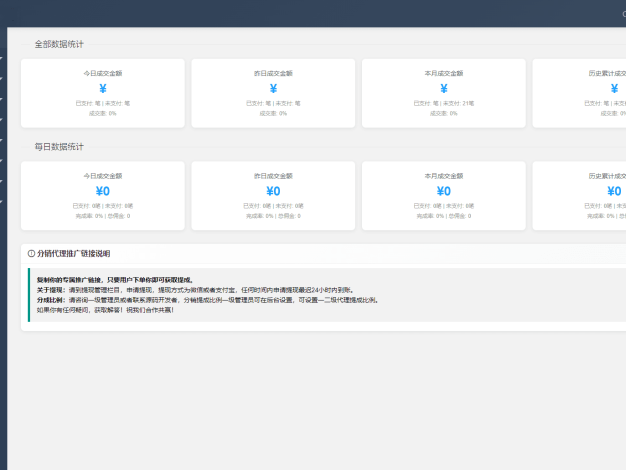Open the 分销代理推广链接说明 panel title
Image resolution: width=626 pixels, height=470 pixels.
(x=73, y=254)
